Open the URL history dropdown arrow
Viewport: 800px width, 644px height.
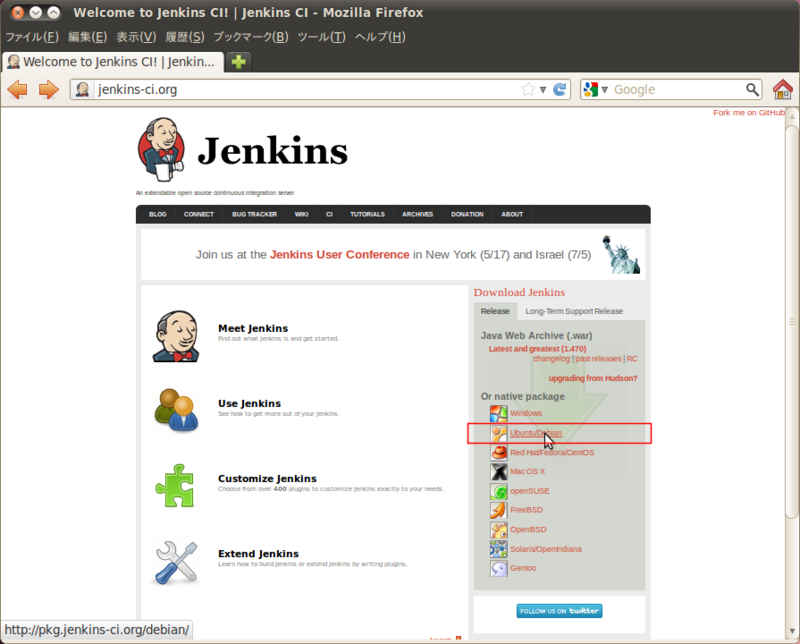click(x=543, y=90)
